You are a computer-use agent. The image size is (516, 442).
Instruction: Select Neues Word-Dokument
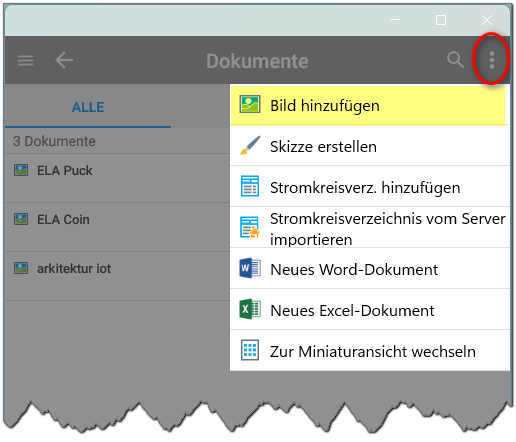(x=370, y=269)
